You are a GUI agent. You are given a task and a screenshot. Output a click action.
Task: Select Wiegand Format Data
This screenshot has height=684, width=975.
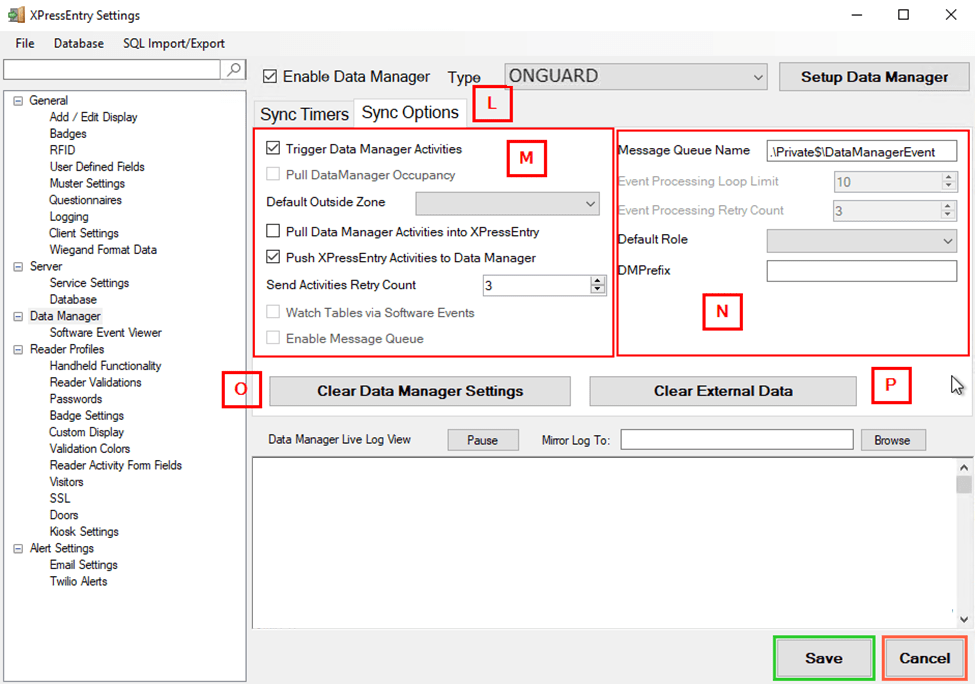103,249
